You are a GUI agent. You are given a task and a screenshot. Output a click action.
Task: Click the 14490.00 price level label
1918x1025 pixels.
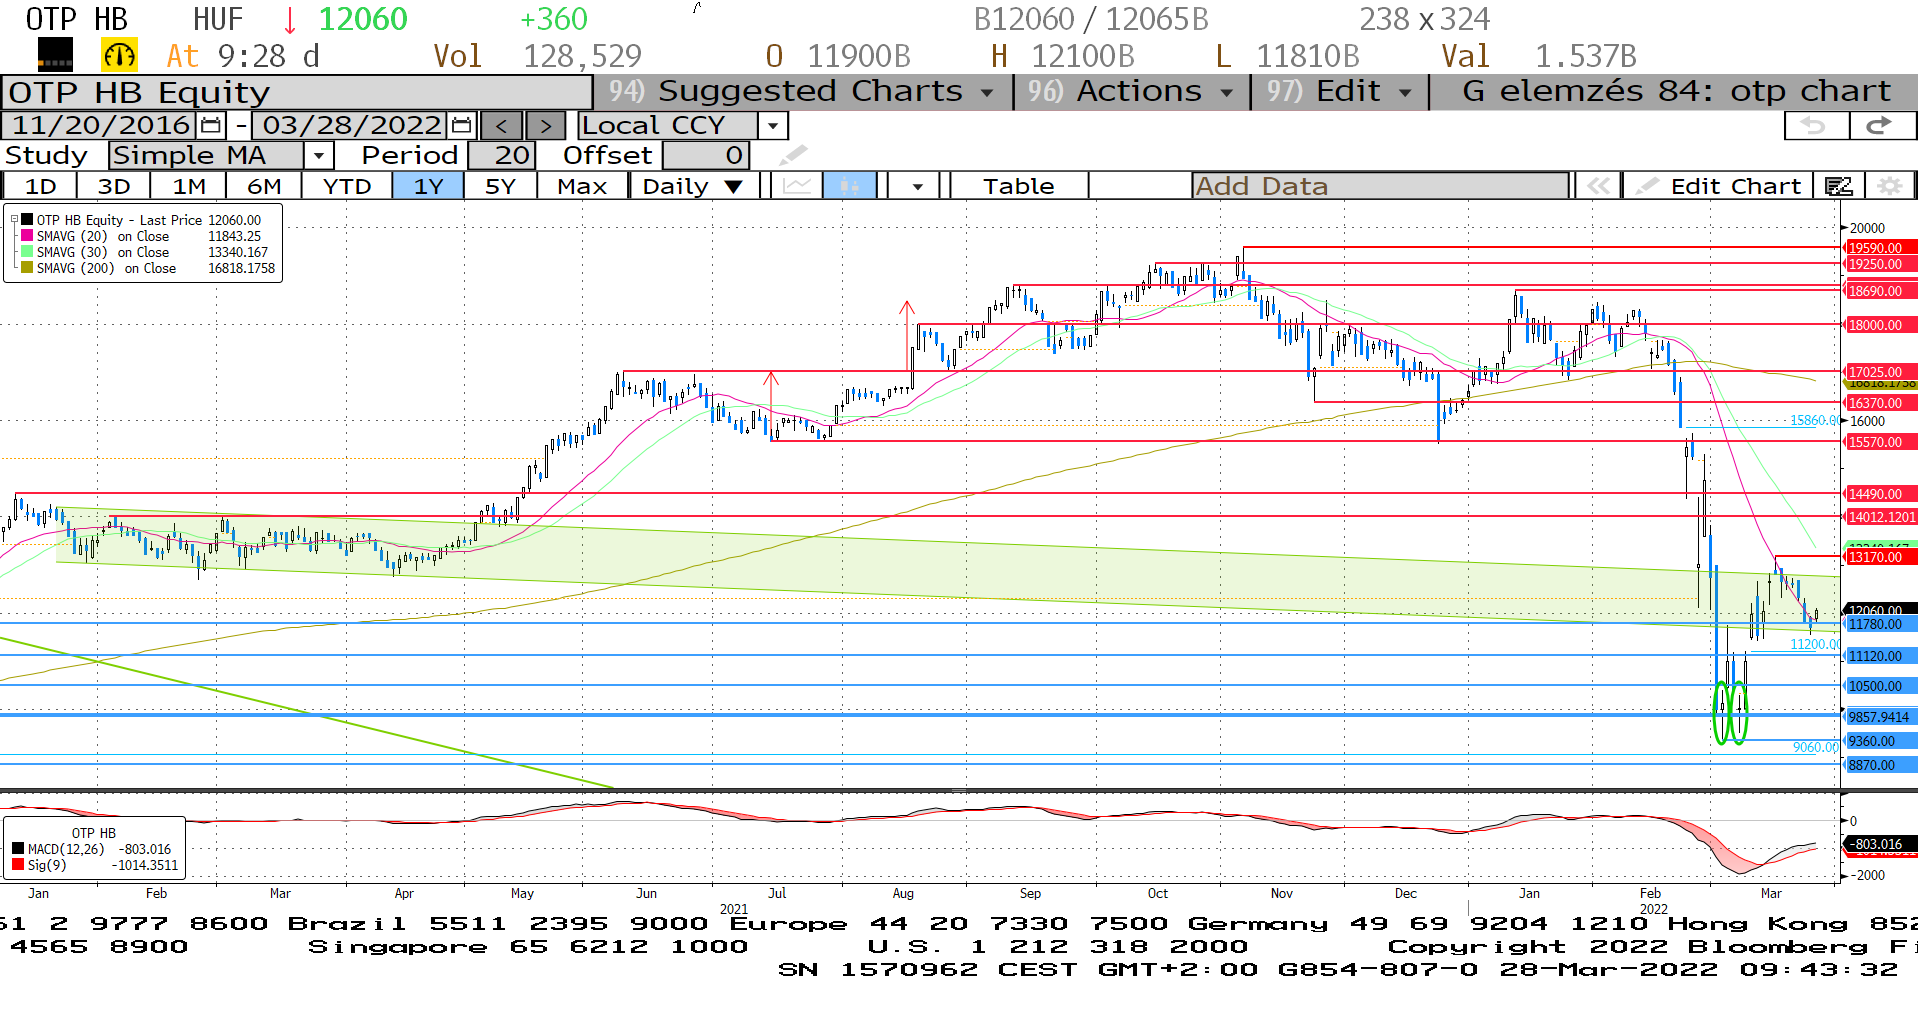pos(1880,494)
